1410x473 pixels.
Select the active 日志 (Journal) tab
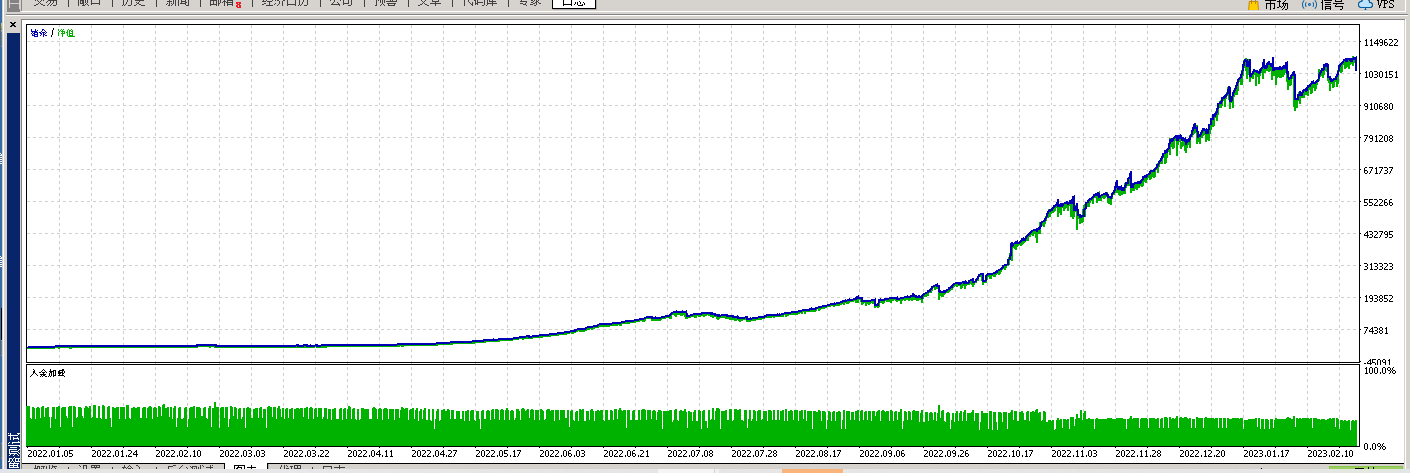click(x=573, y=3)
